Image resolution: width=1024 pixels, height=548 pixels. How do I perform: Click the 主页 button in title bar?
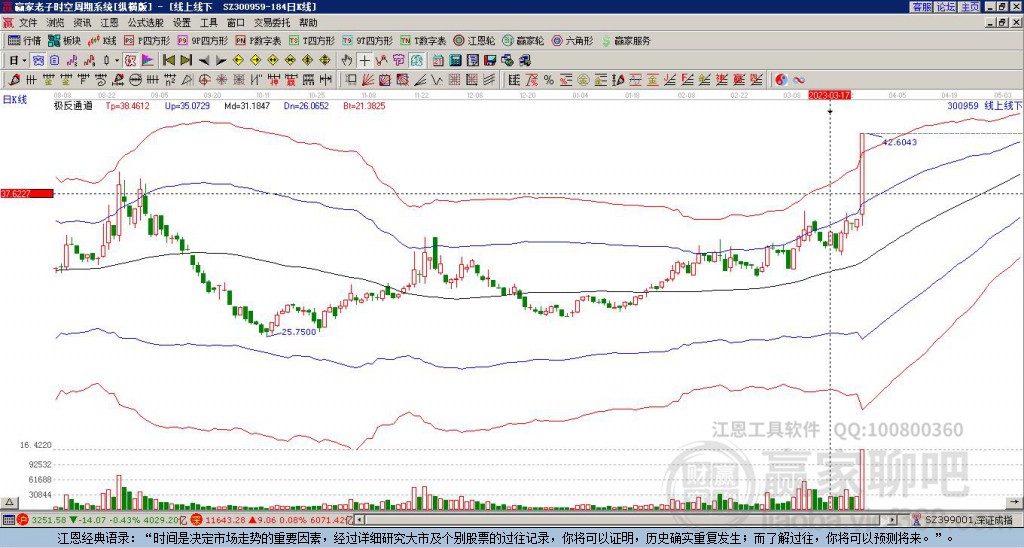(x=970, y=6)
